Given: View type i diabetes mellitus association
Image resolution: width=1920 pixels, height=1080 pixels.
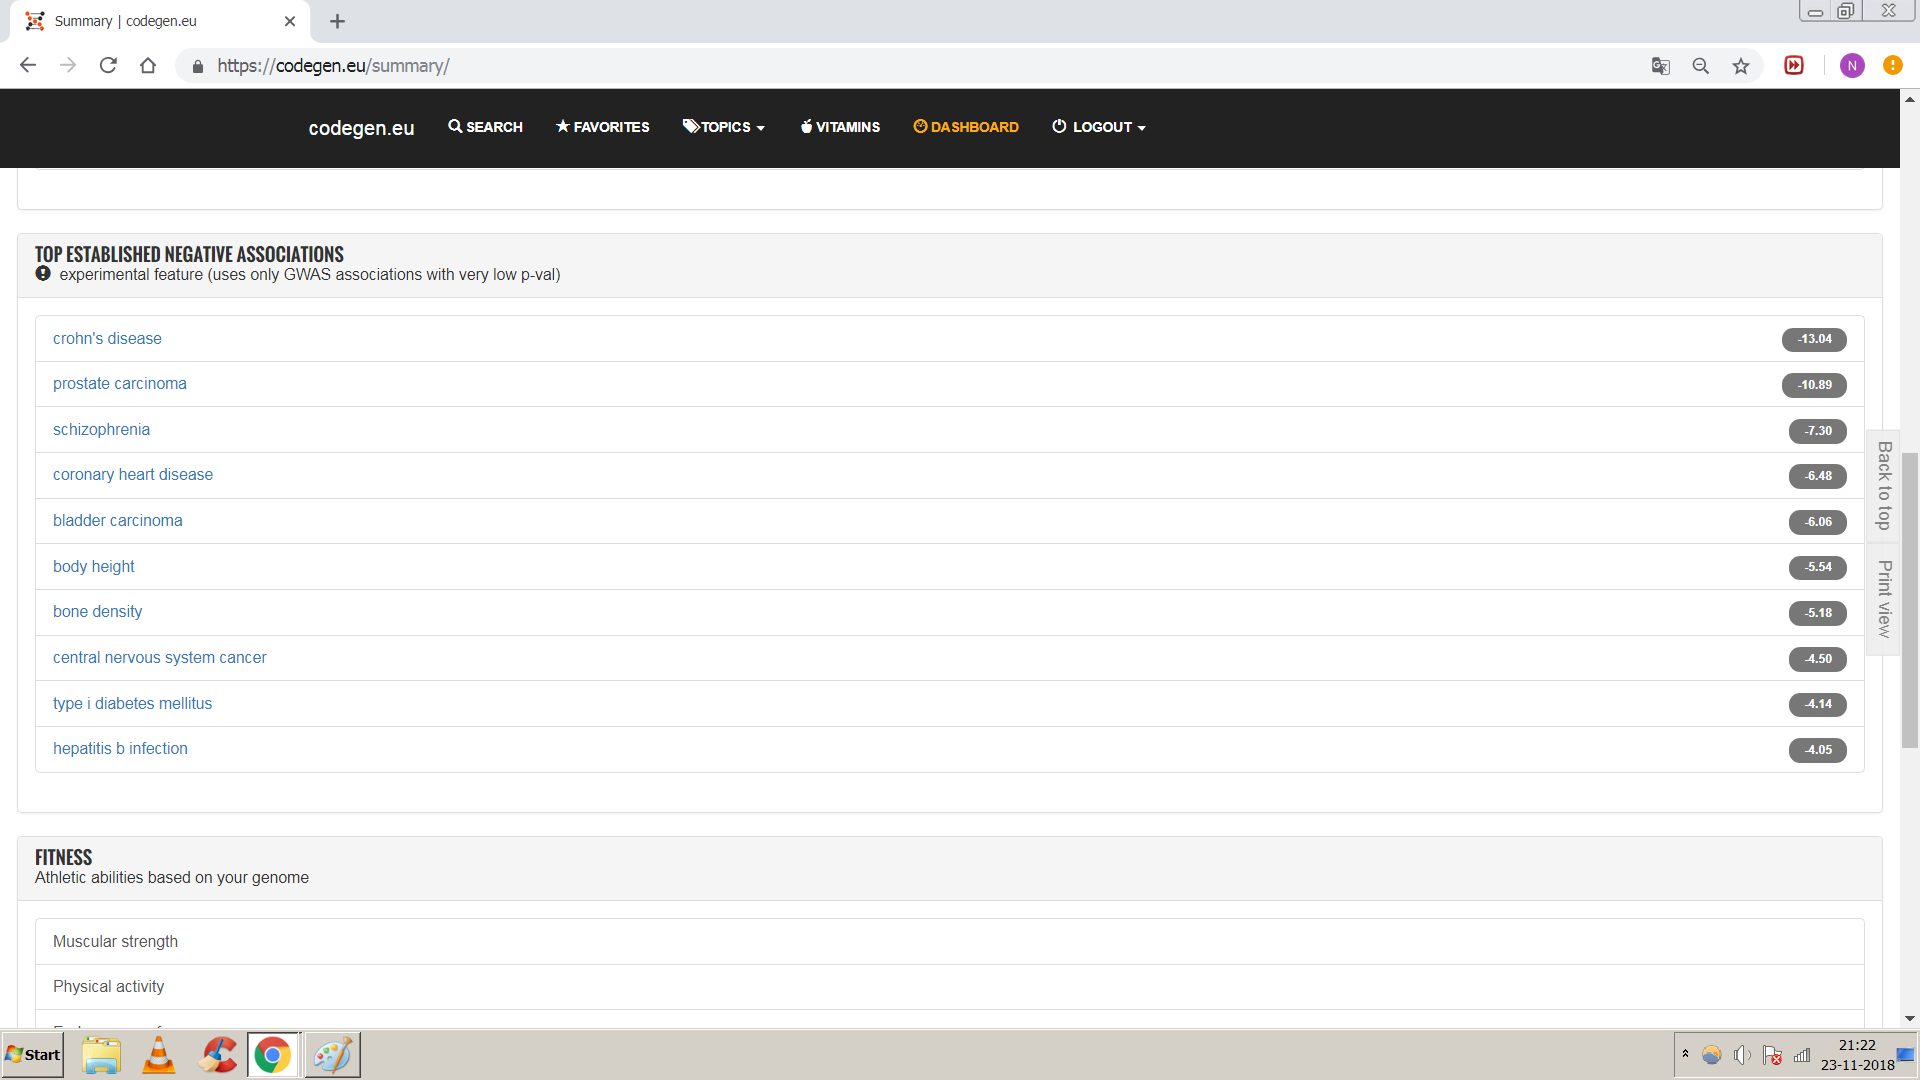Looking at the screenshot, I should pos(132,704).
